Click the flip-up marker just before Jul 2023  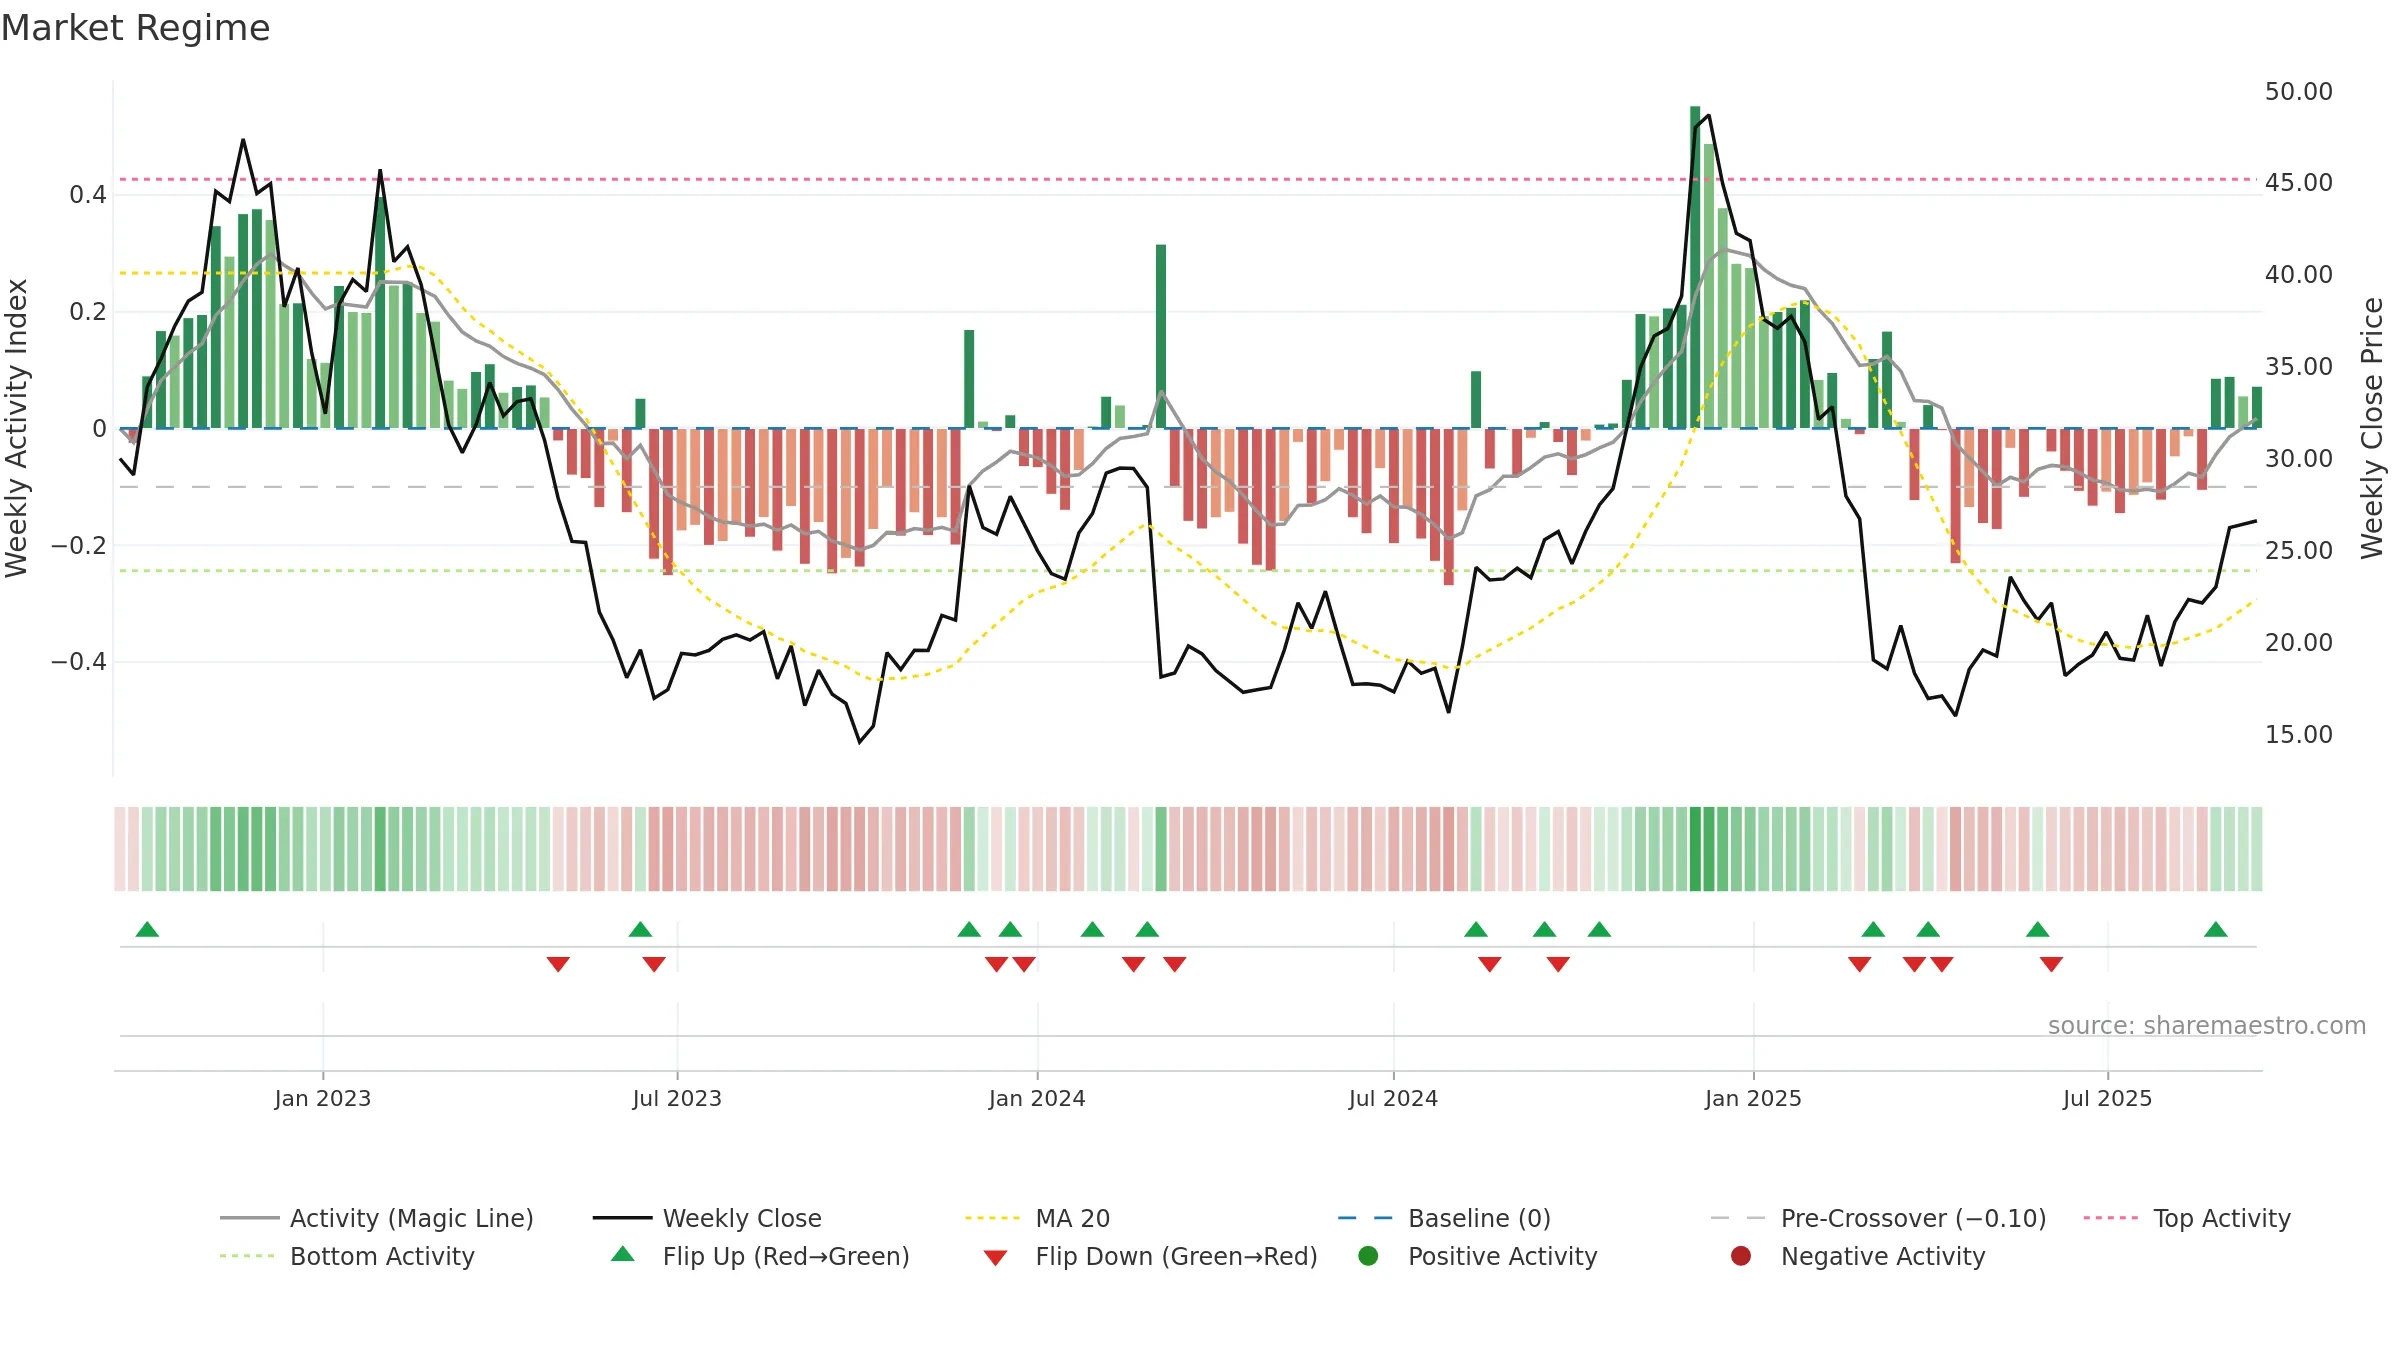tap(640, 929)
